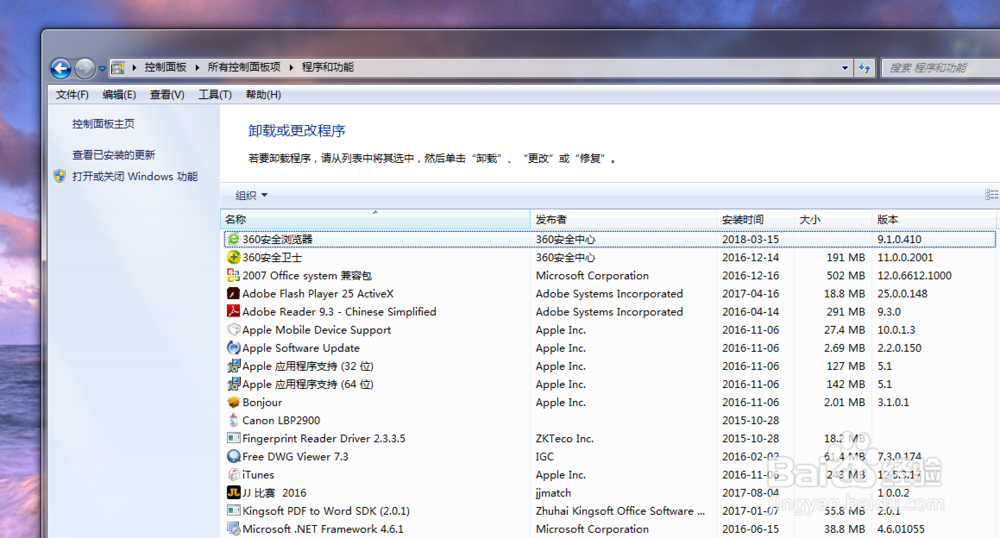Click the Control Panel icon in address bar
The width and height of the screenshot is (1000, 538).
[x=118, y=68]
